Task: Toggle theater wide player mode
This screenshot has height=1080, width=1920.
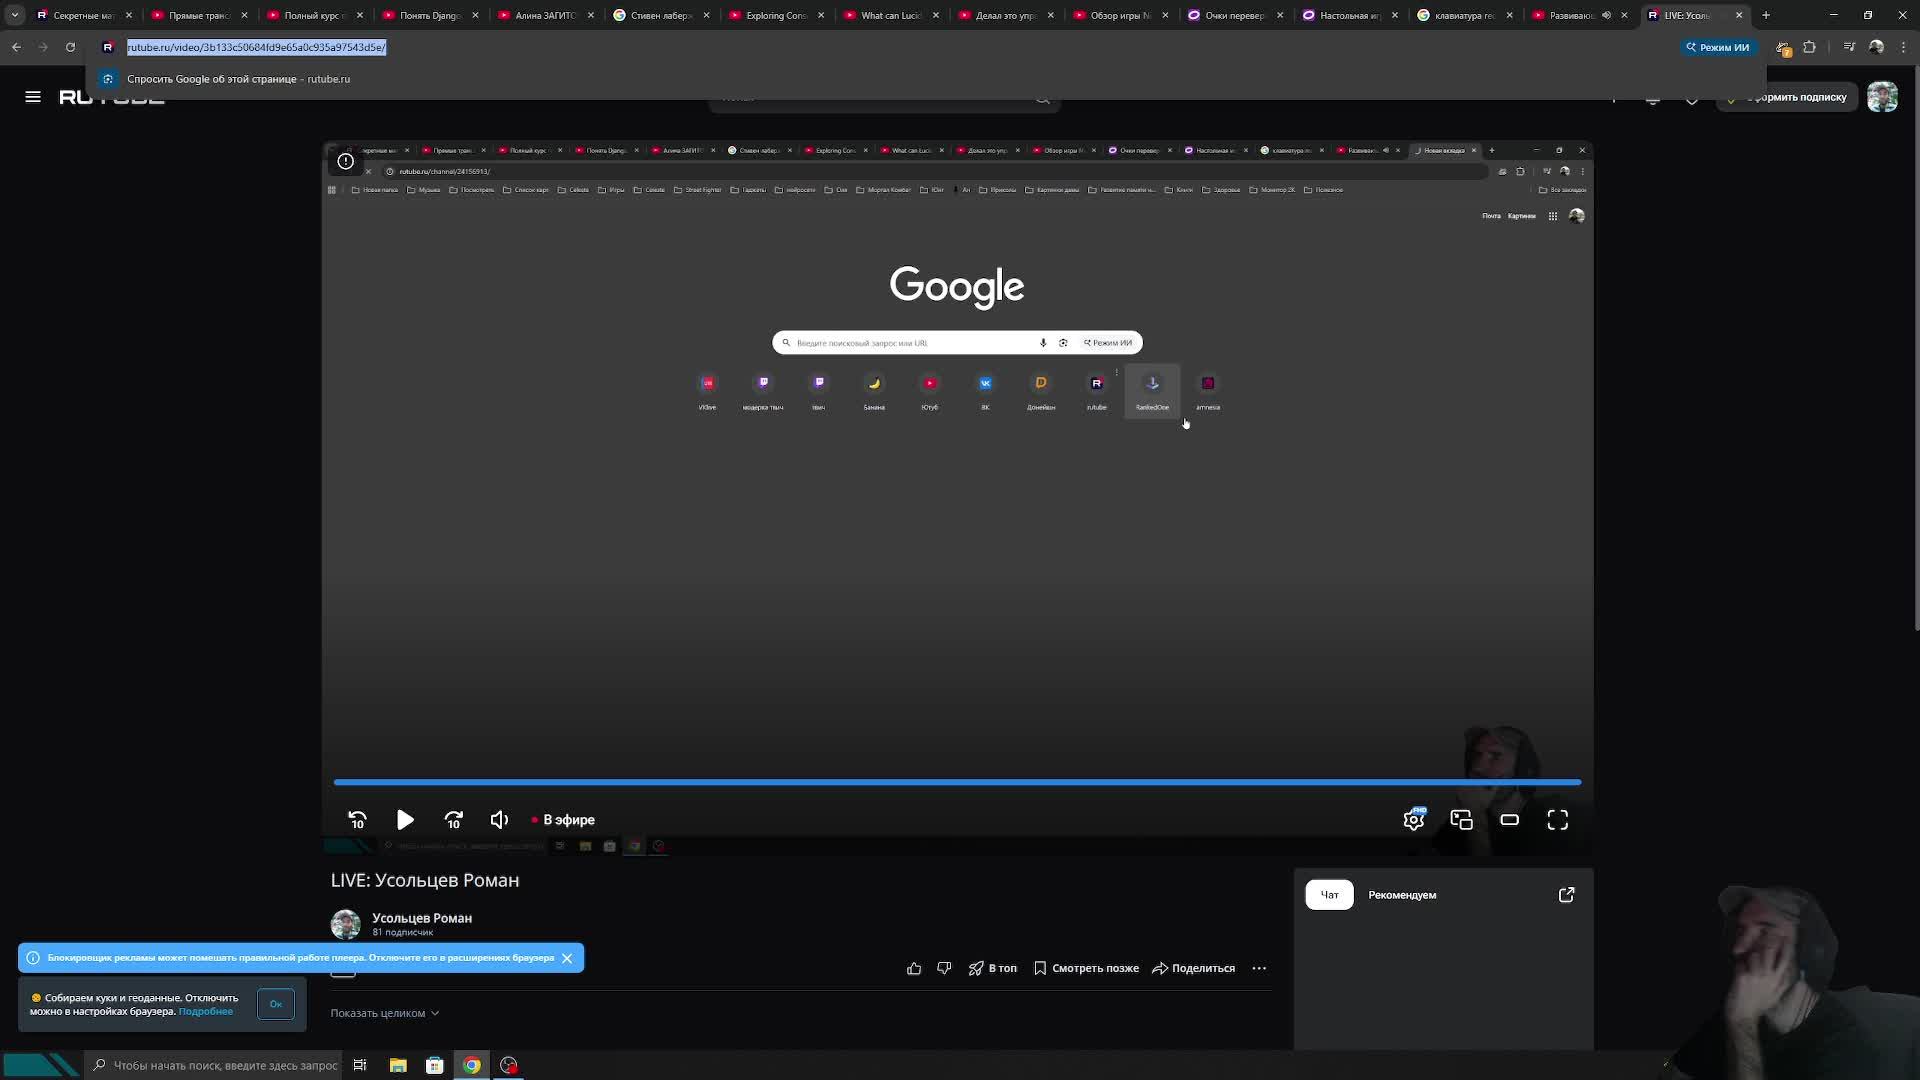Action: point(1509,820)
